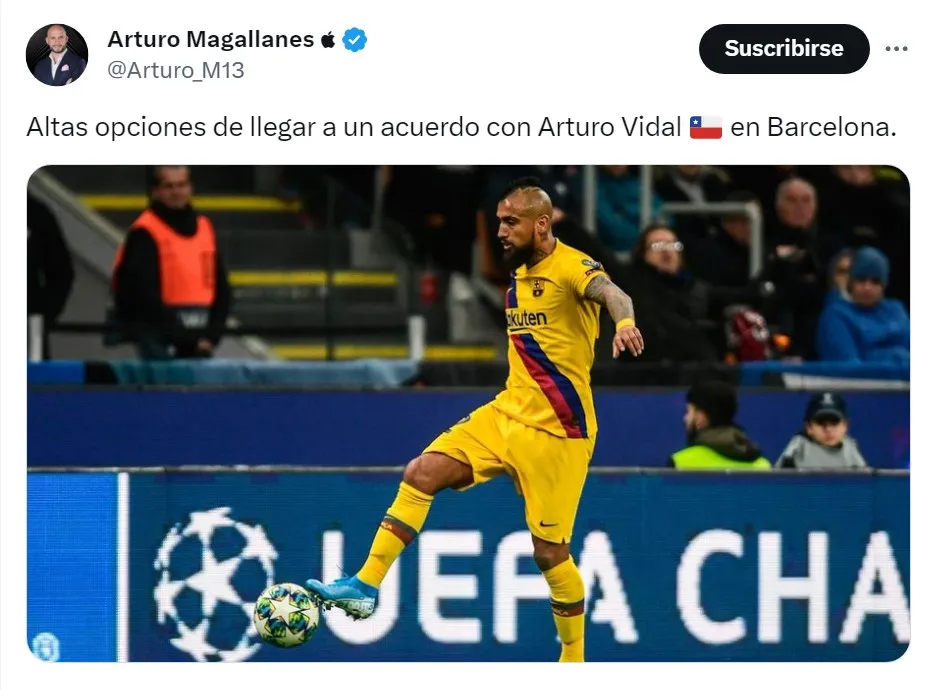Click the Rakuten sponsor text on jersey
This screenshot has width=936, height=690.
(526, 319)
